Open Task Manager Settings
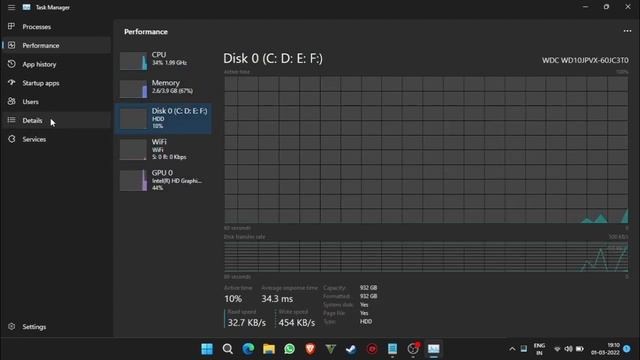Image resolution: width=640 pixels, height=360 pixels. (56, 327)
